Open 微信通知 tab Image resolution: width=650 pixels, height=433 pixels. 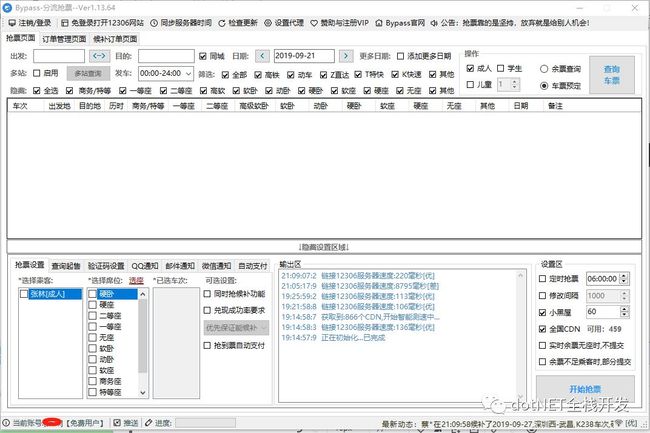point(216,266)
